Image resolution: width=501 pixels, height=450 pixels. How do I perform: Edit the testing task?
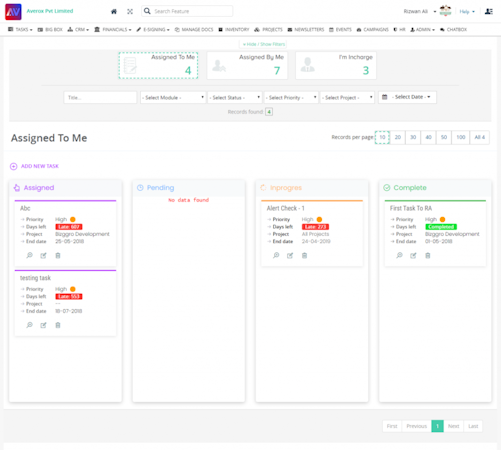tap(43, 325)
